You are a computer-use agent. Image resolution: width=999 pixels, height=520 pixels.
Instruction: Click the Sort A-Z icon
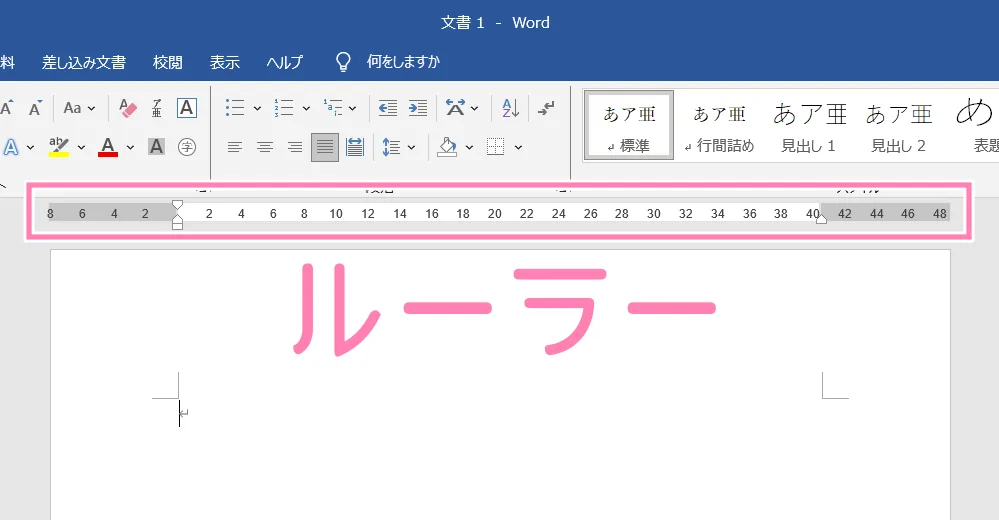pos(510,108)
